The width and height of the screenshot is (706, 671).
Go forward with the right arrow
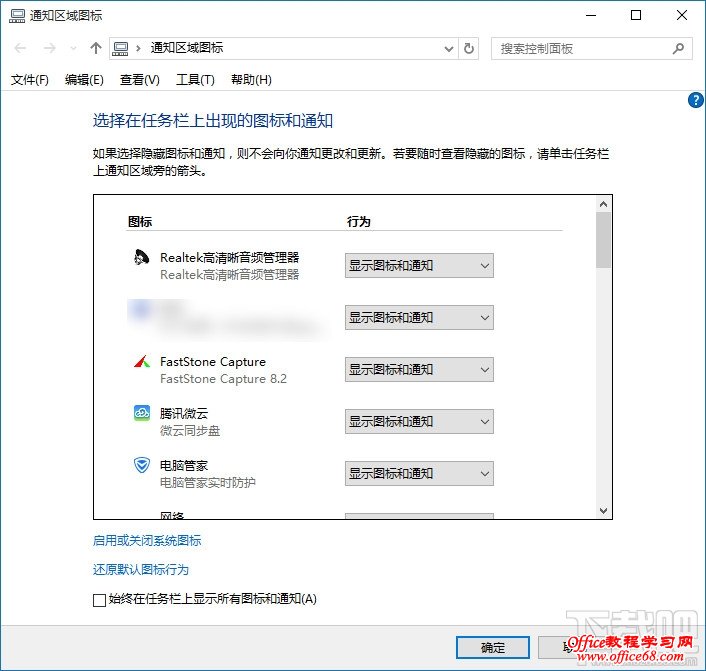click(49, 48)
